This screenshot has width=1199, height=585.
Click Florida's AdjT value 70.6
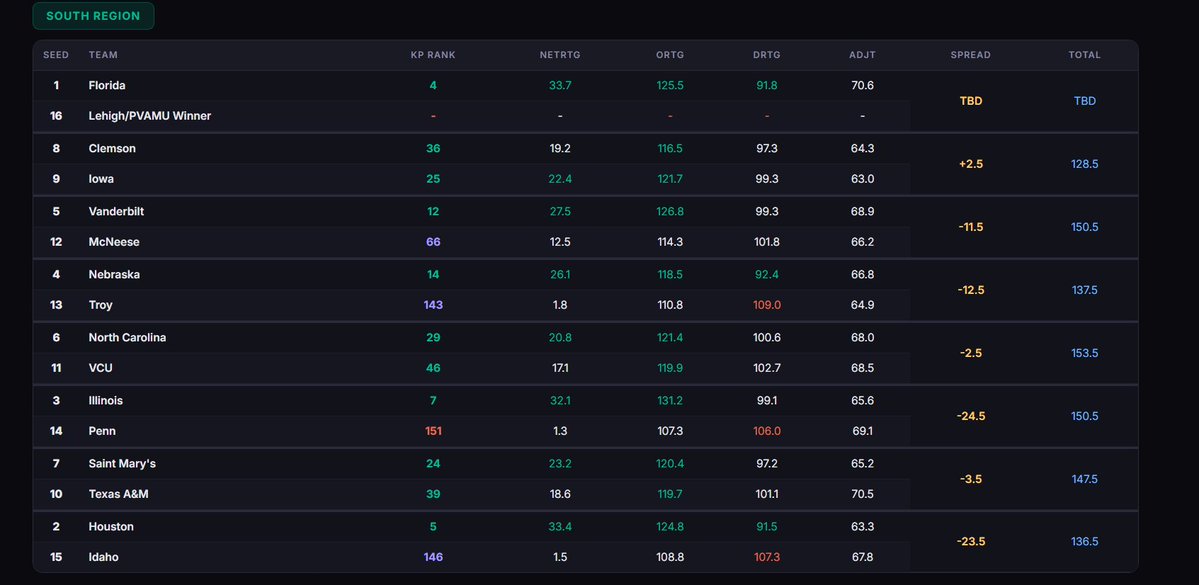tap(863, 86)
